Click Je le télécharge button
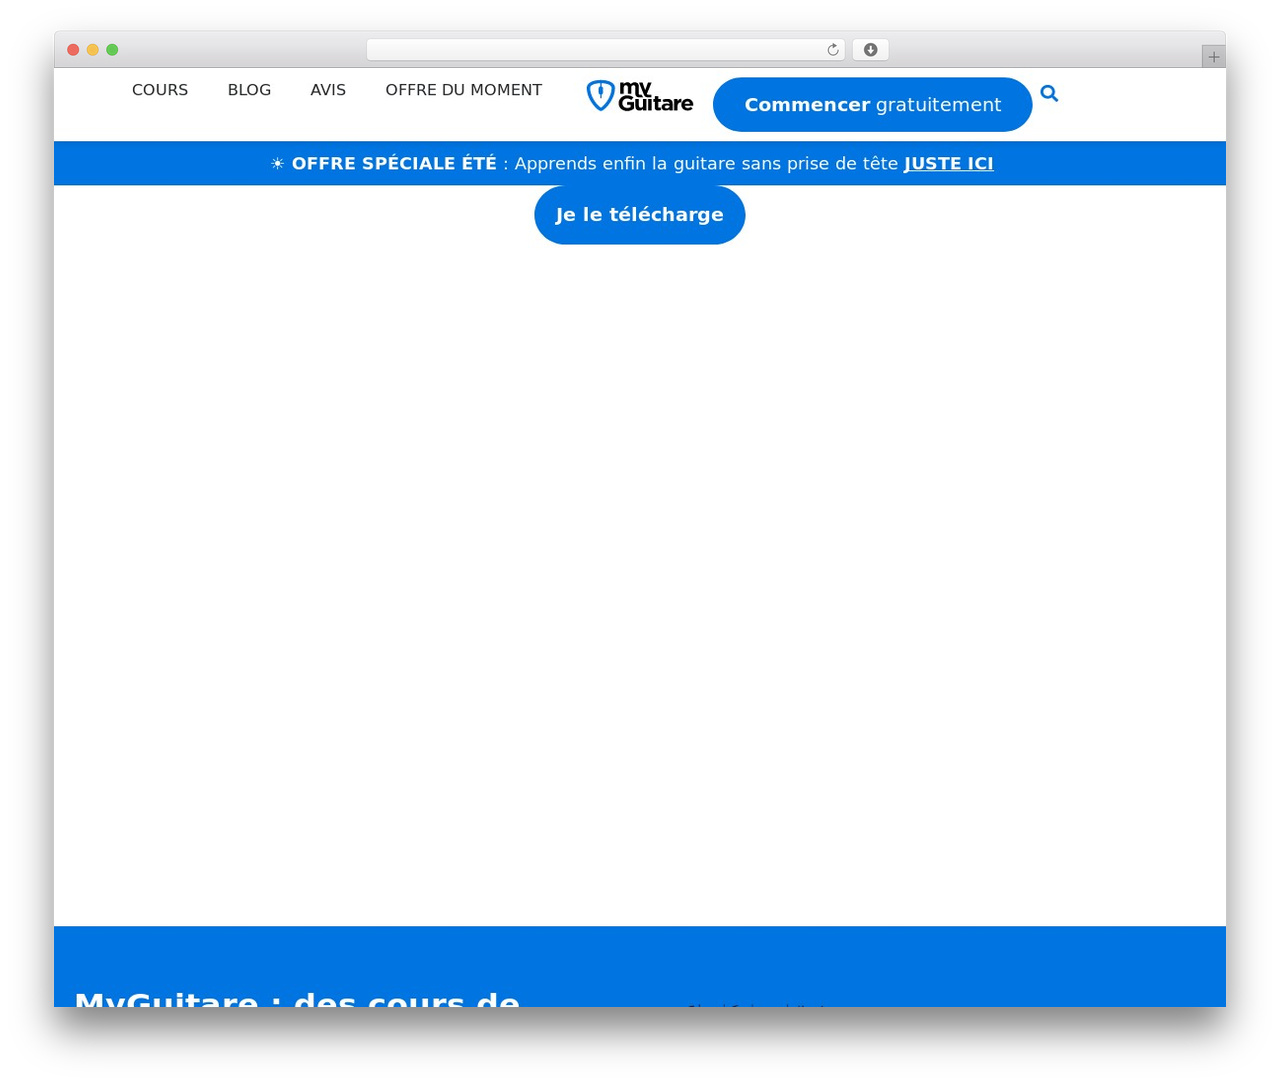1280x1084 pixels. click(x=640, y=215)
